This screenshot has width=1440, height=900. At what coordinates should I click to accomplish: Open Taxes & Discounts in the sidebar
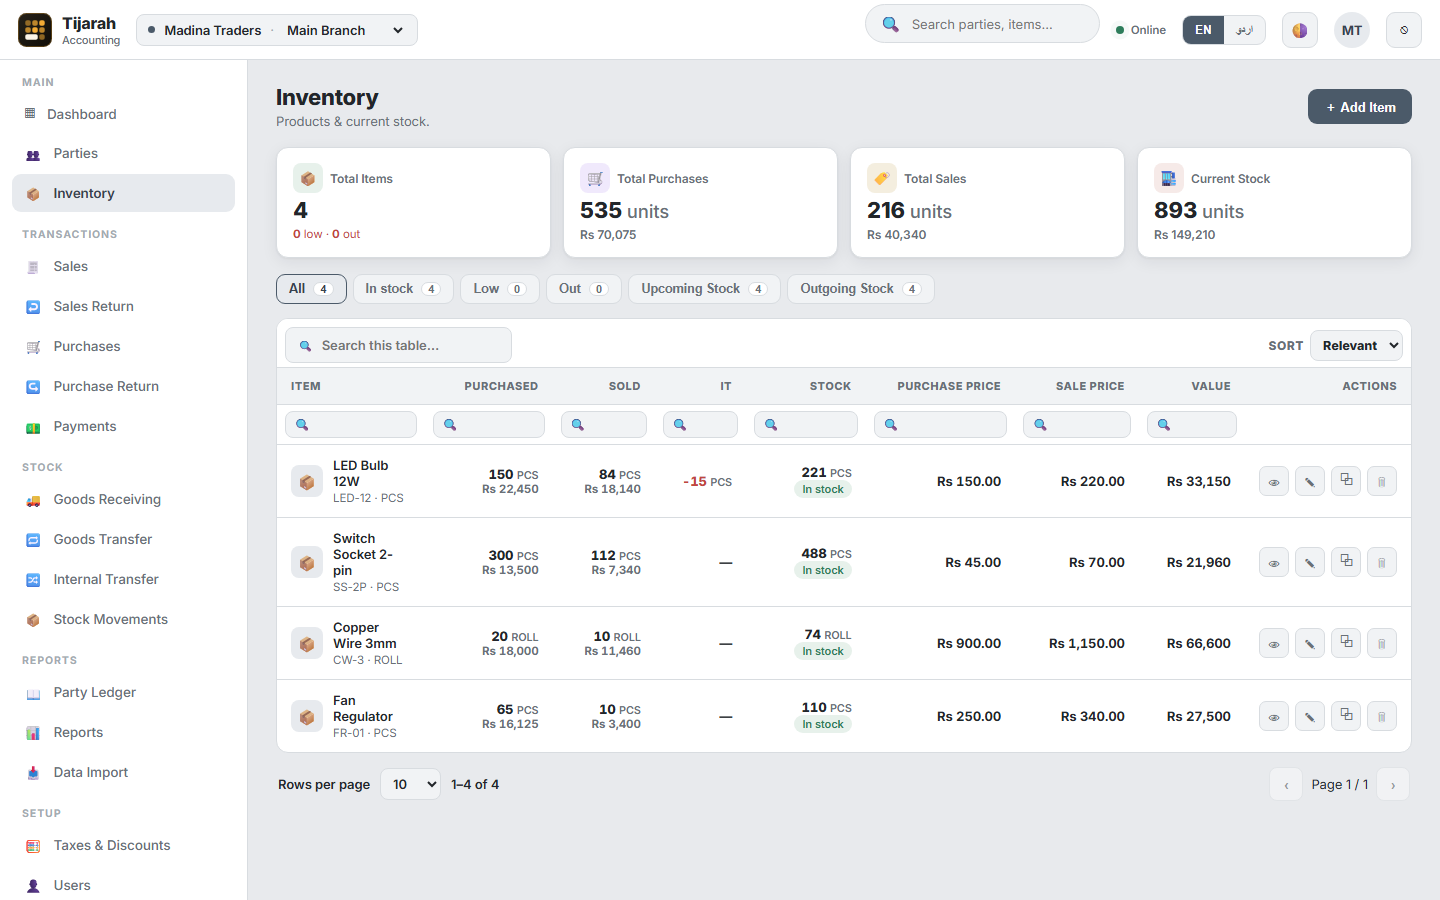coord(123,845)
